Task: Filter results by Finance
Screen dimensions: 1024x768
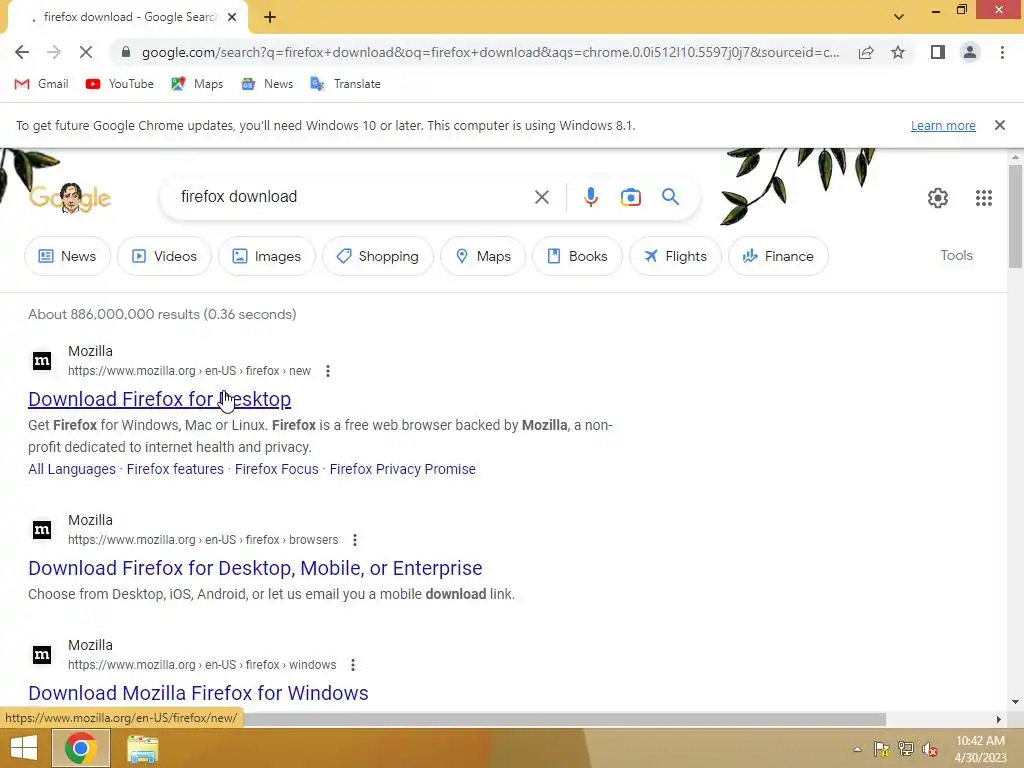Action: pos(778,256)
